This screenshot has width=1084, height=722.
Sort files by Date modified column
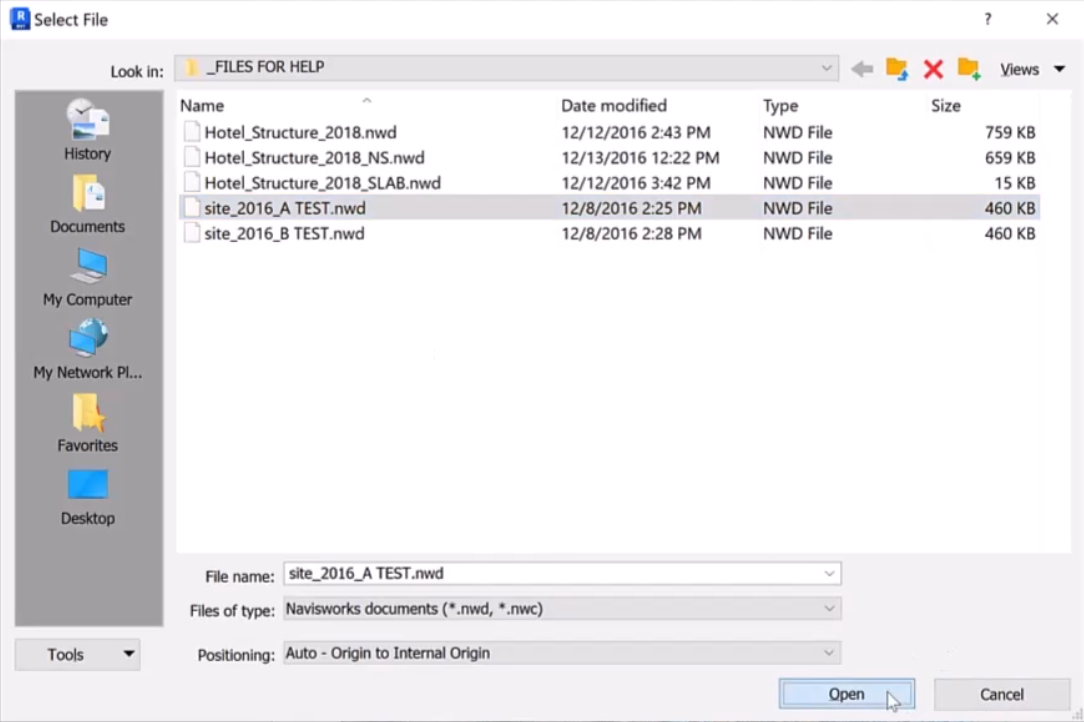[614, 106]
